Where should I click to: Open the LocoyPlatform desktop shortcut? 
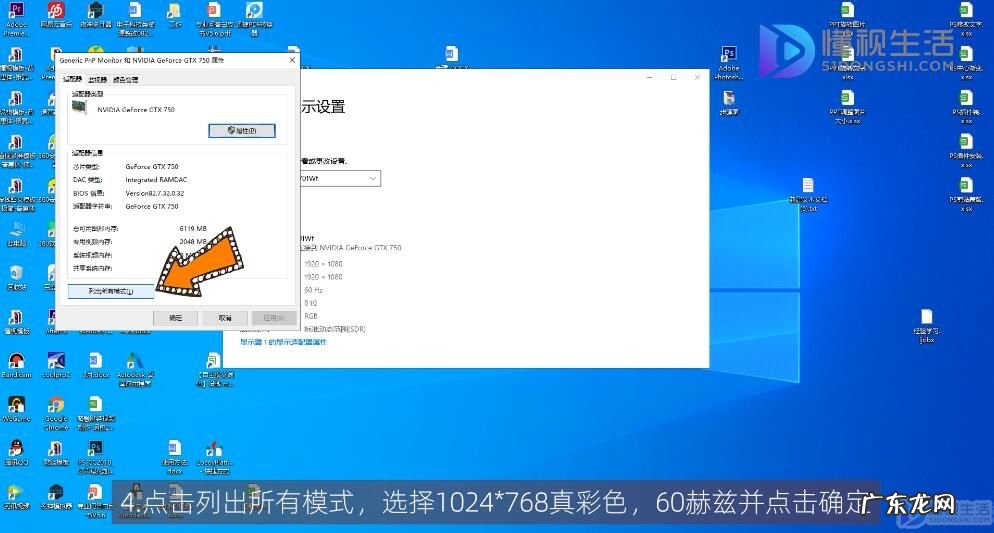pyautogui.click(x=214, y=457)
